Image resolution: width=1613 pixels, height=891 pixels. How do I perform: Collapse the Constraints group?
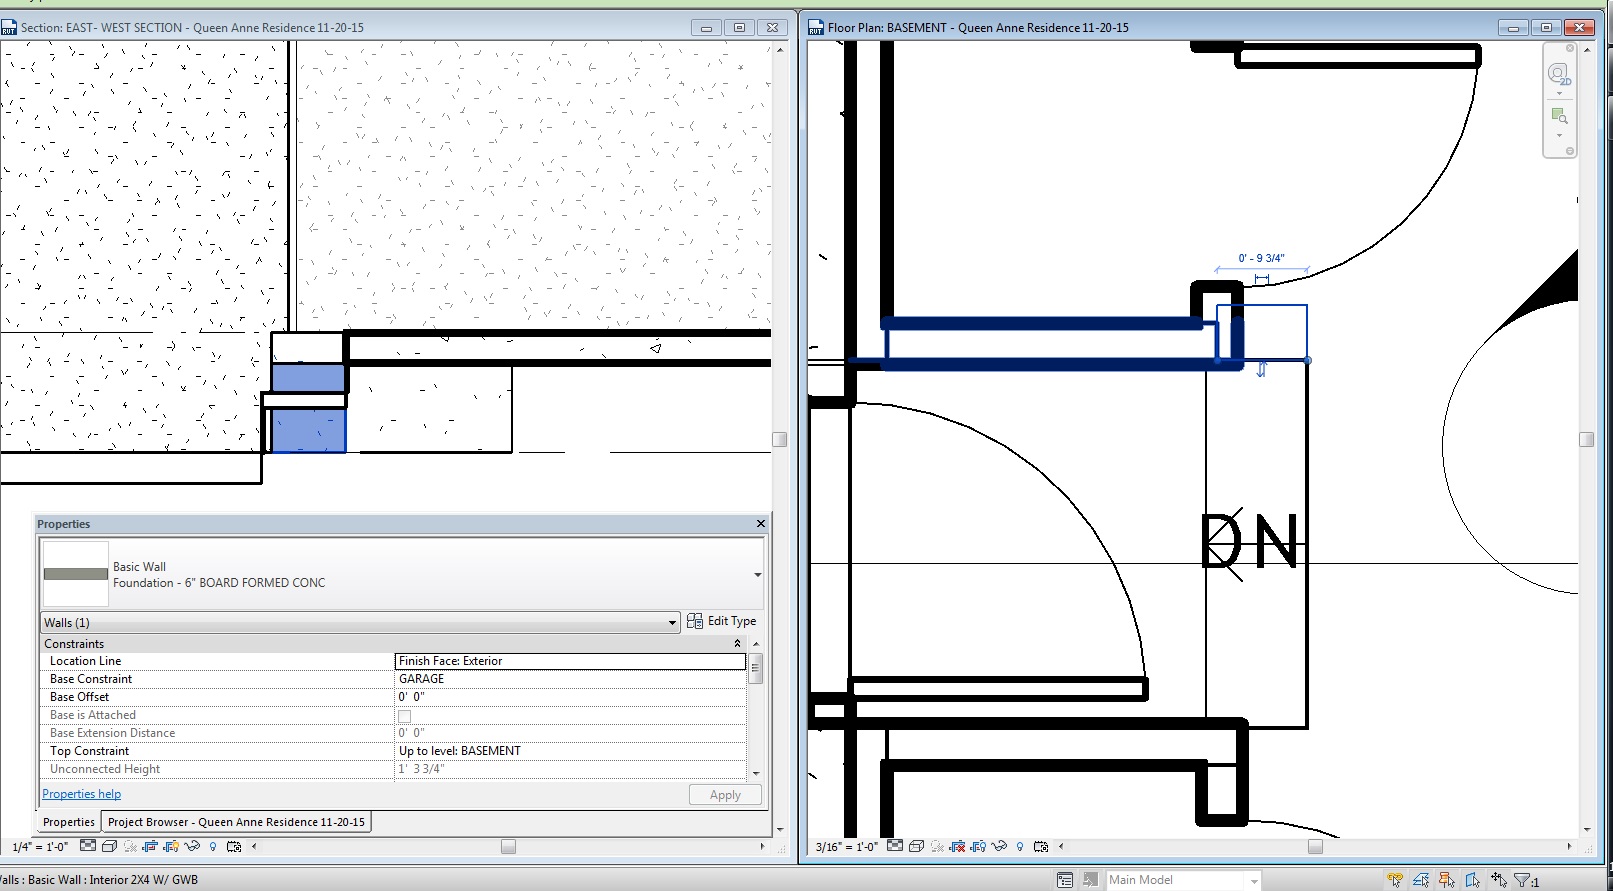tap(738, 644)
